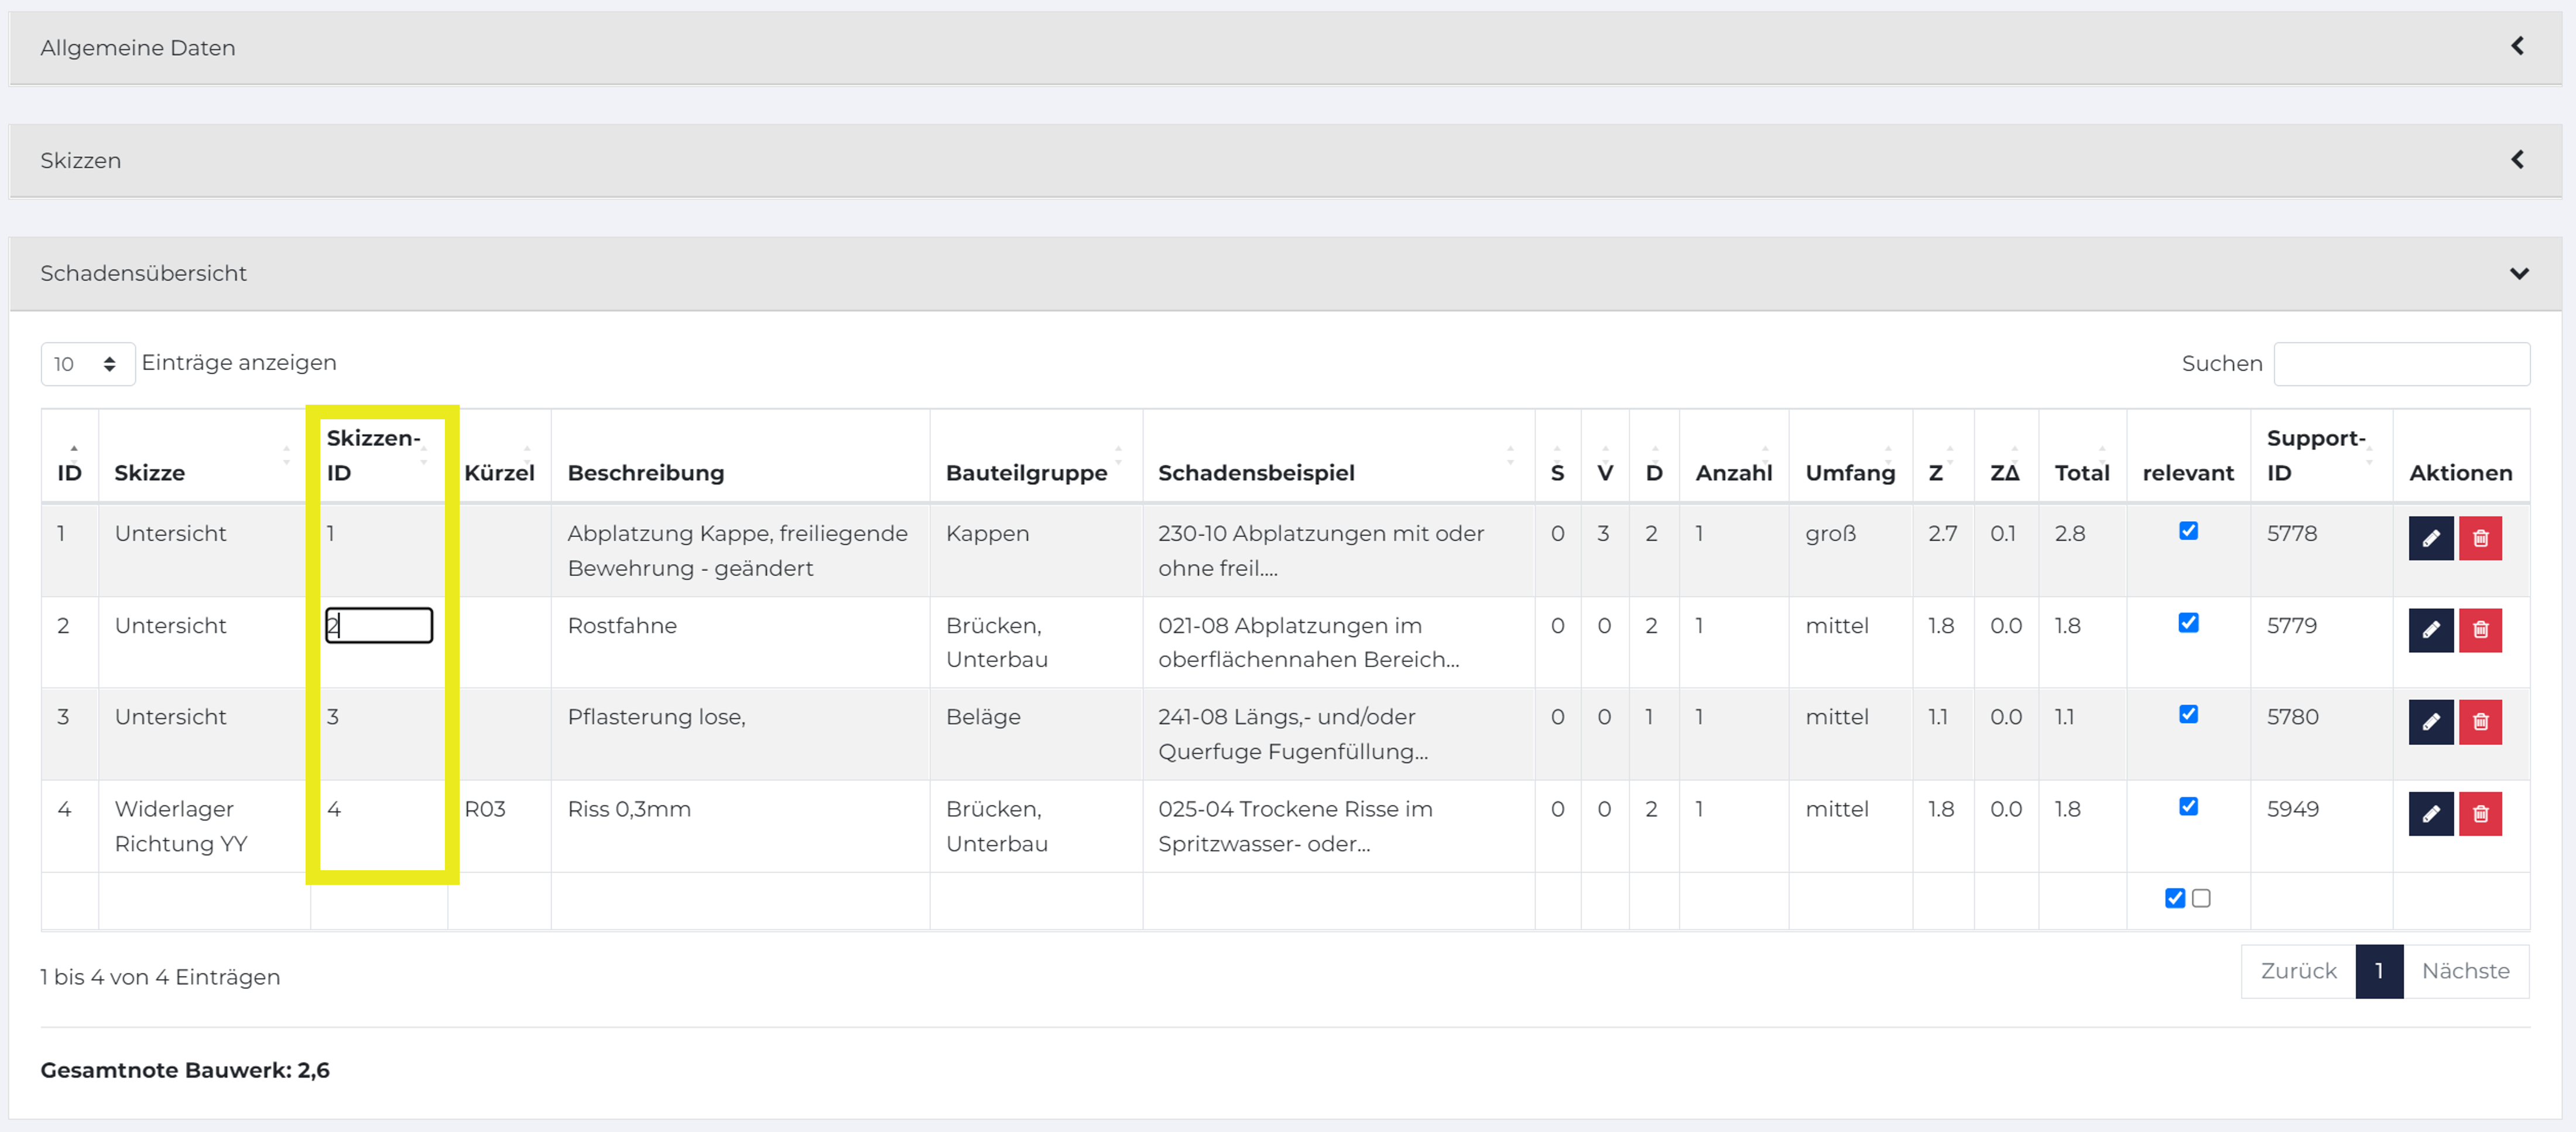The image size is (2576, 1132).
Task: Toggle relevant checkbox for Support-ID 5949
Action: [2188, 806]
